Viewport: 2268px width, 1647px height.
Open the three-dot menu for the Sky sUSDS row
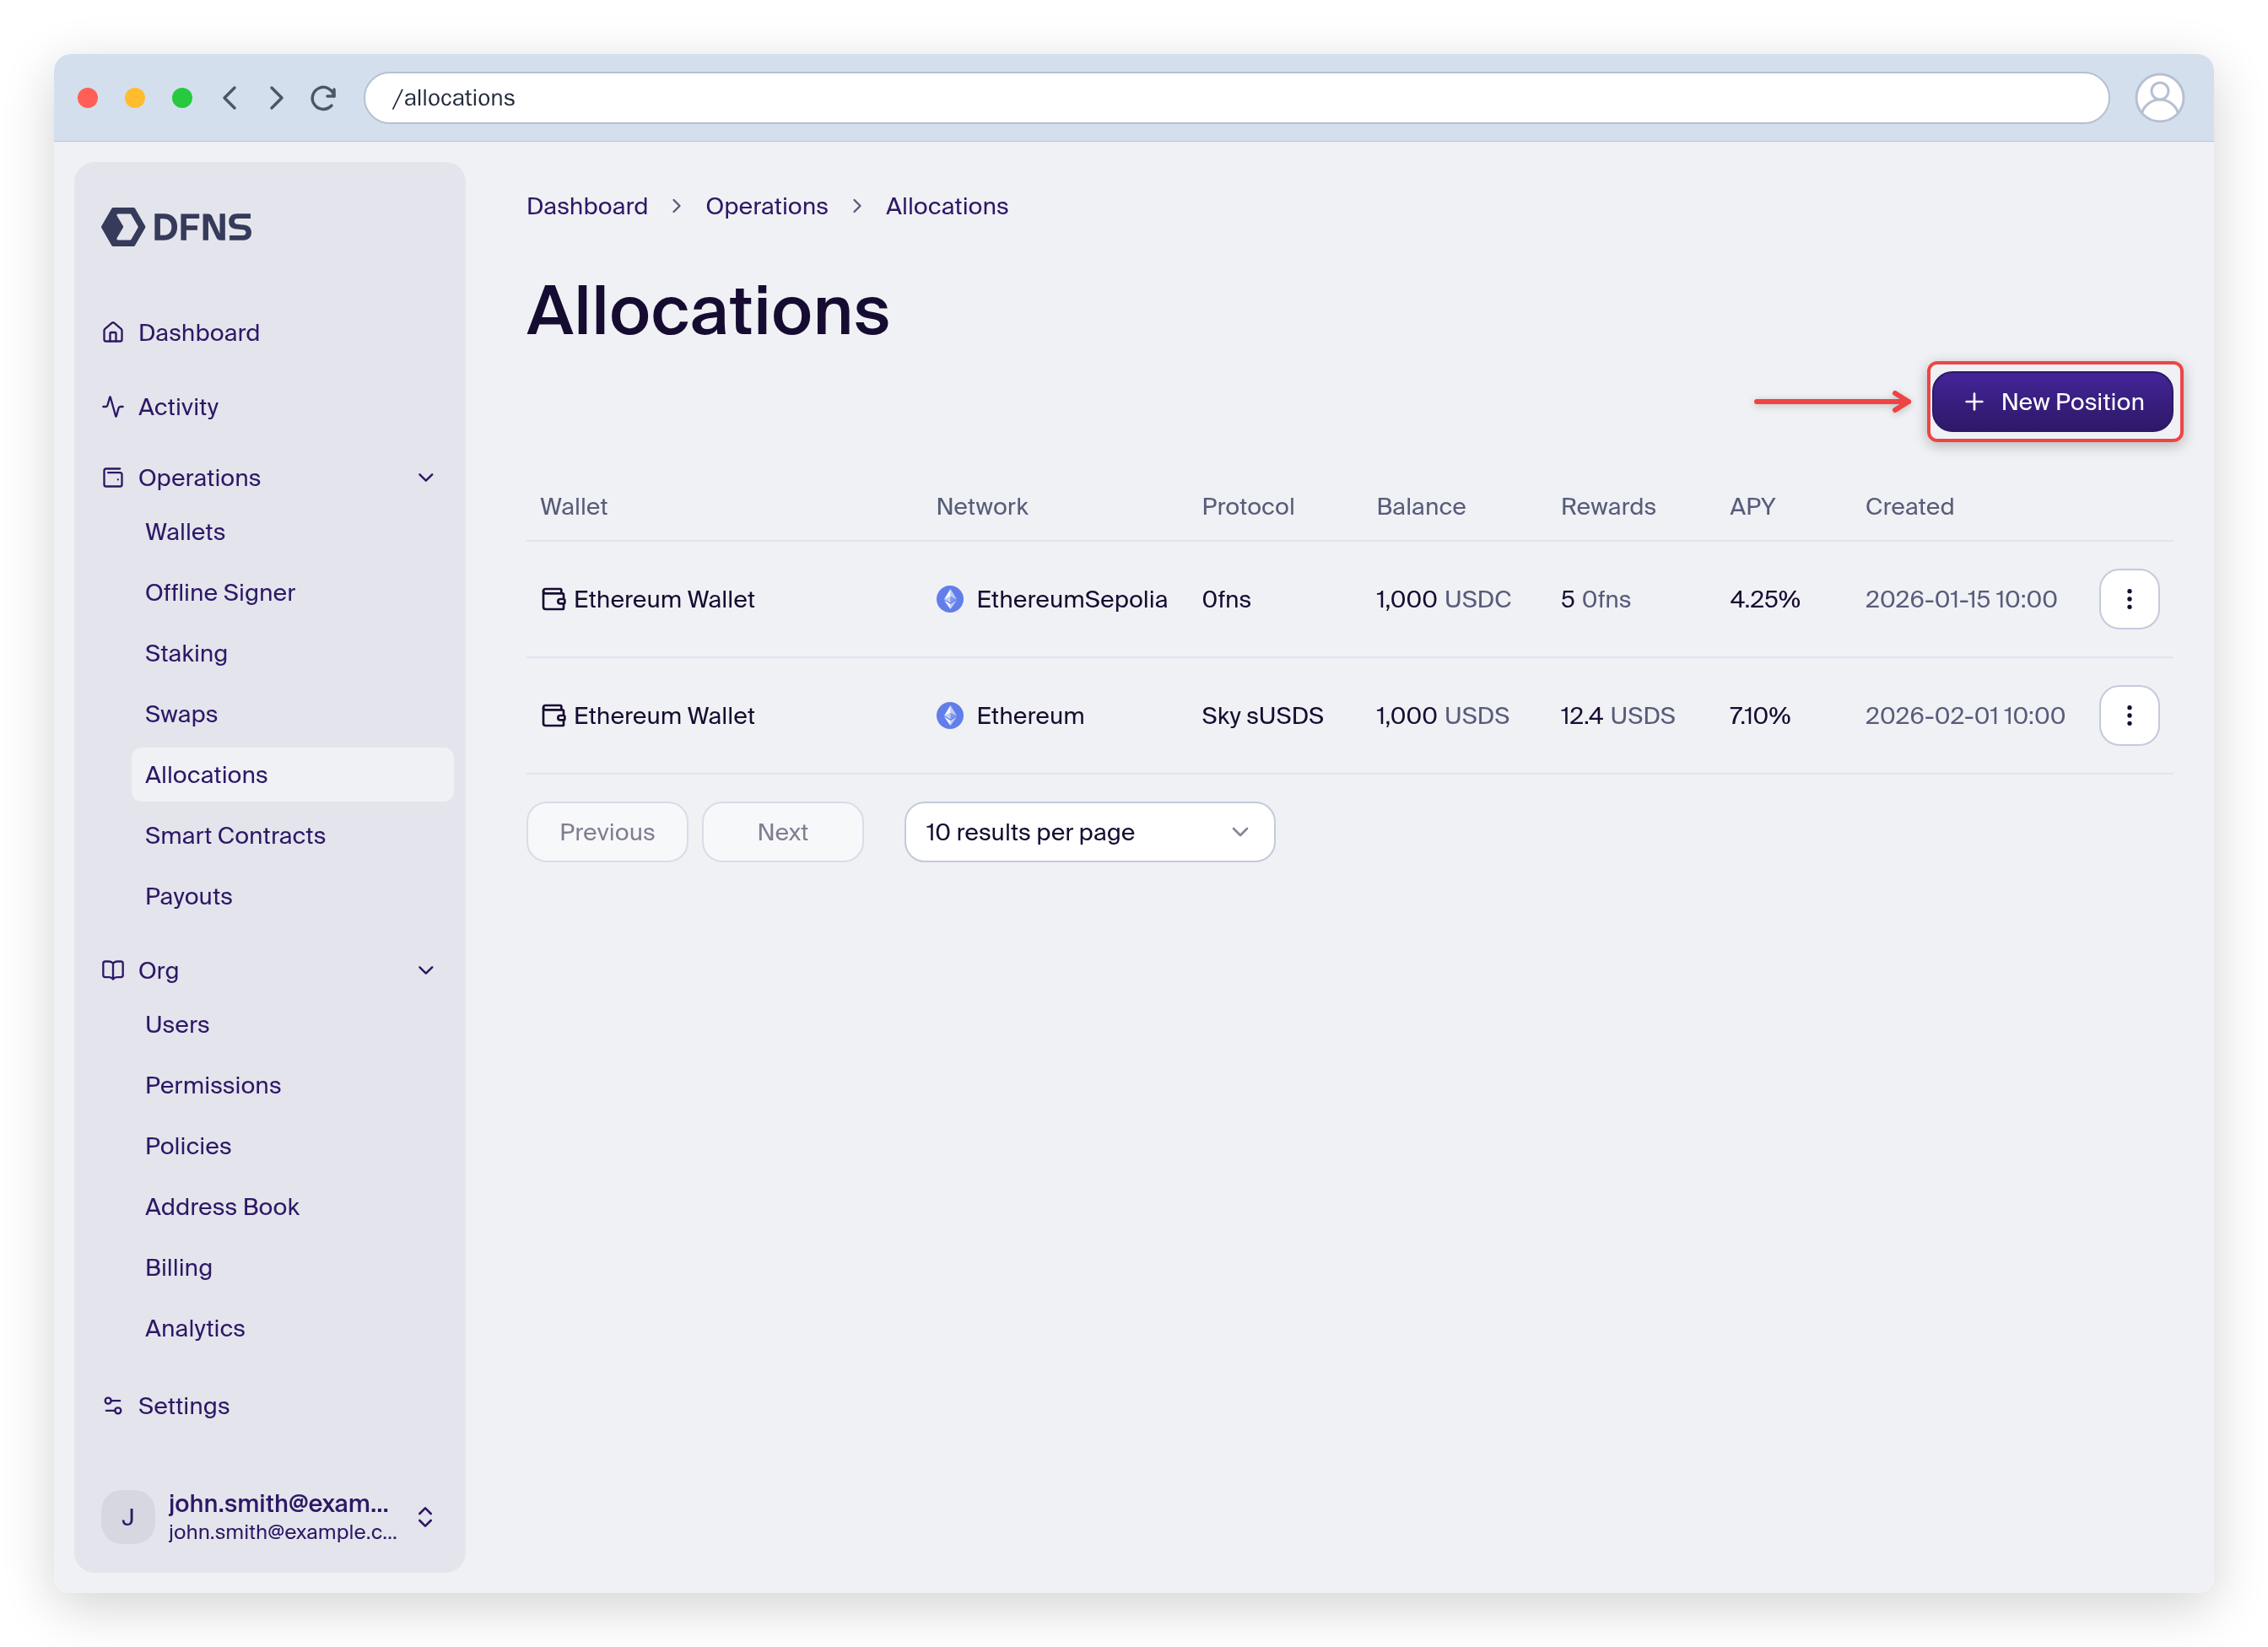tap(2129, 715)
